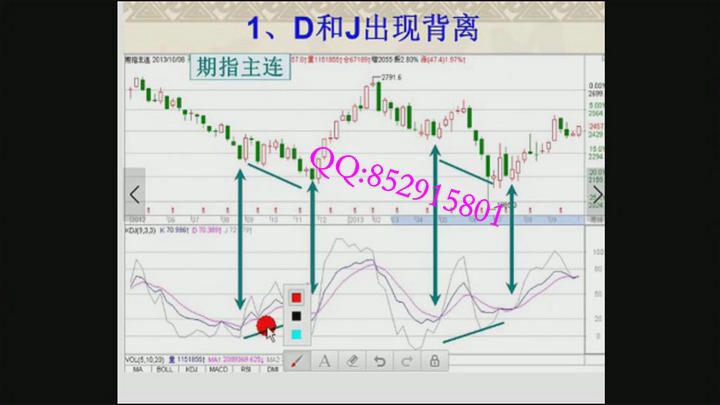Pick the cyan pen color

point(296,334)
